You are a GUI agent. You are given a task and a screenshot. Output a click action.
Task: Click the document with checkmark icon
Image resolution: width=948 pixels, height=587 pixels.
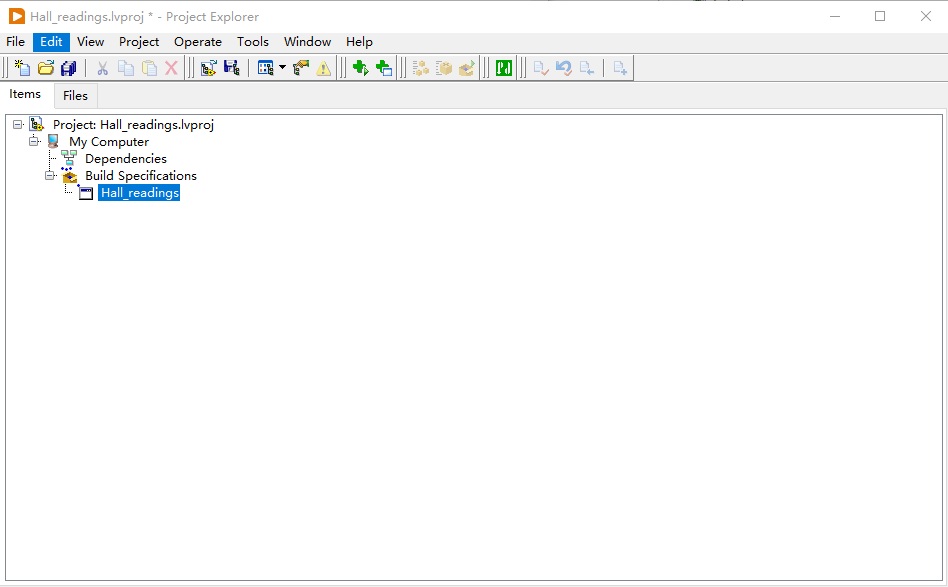541,68
